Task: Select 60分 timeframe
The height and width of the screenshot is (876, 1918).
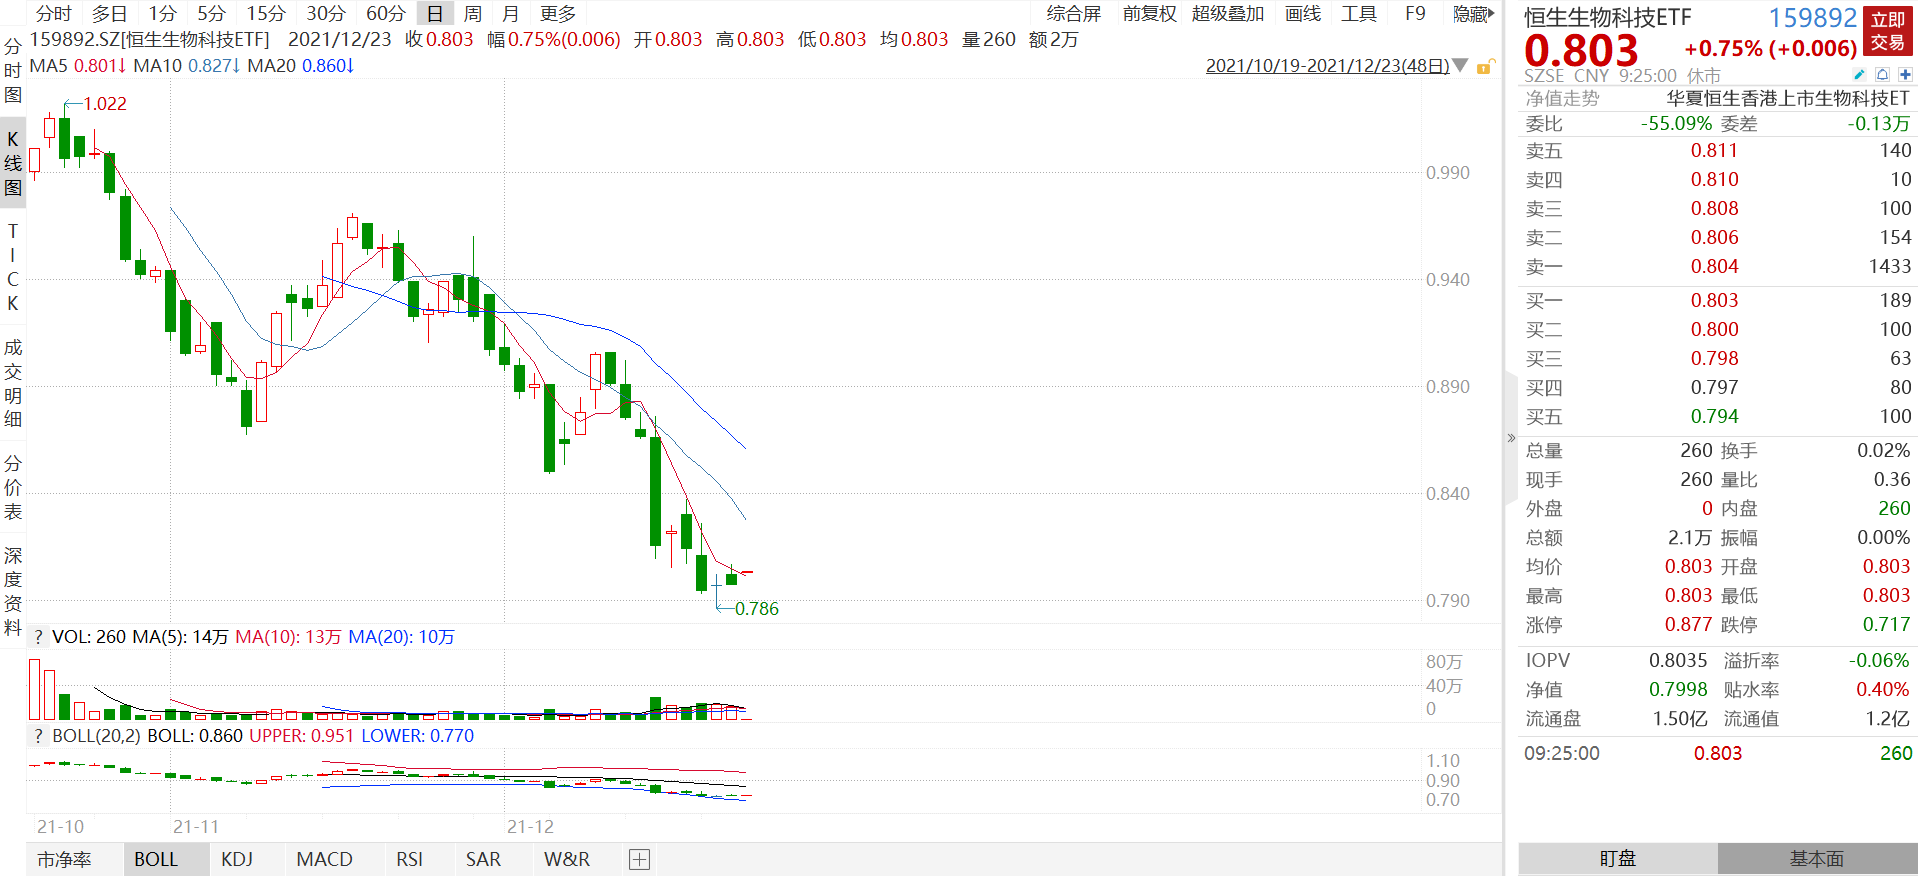Action: point(386,14)
